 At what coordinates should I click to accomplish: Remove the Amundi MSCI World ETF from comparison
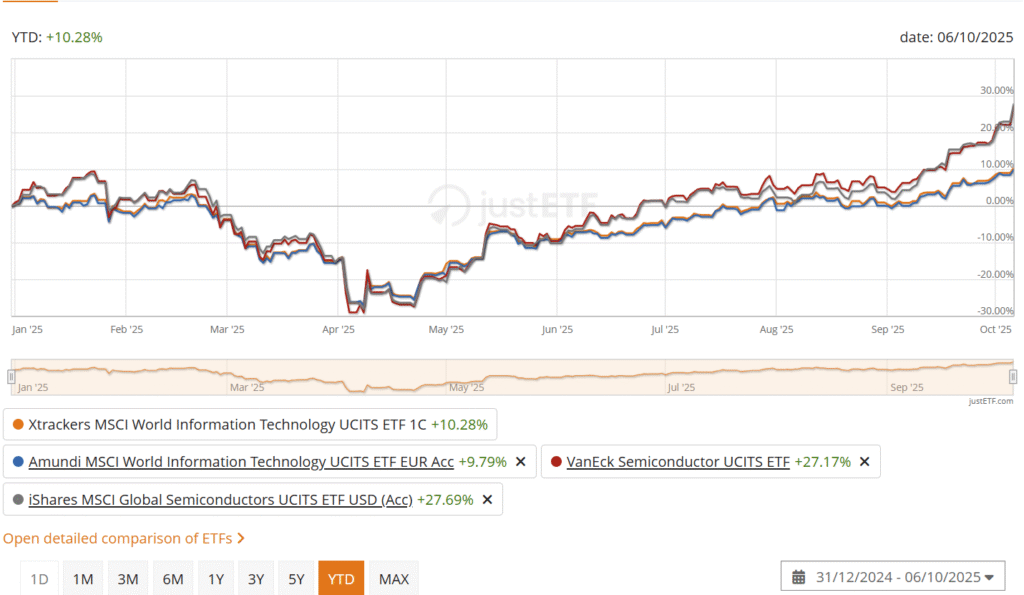pyautogui.click(x=520, y=462)
